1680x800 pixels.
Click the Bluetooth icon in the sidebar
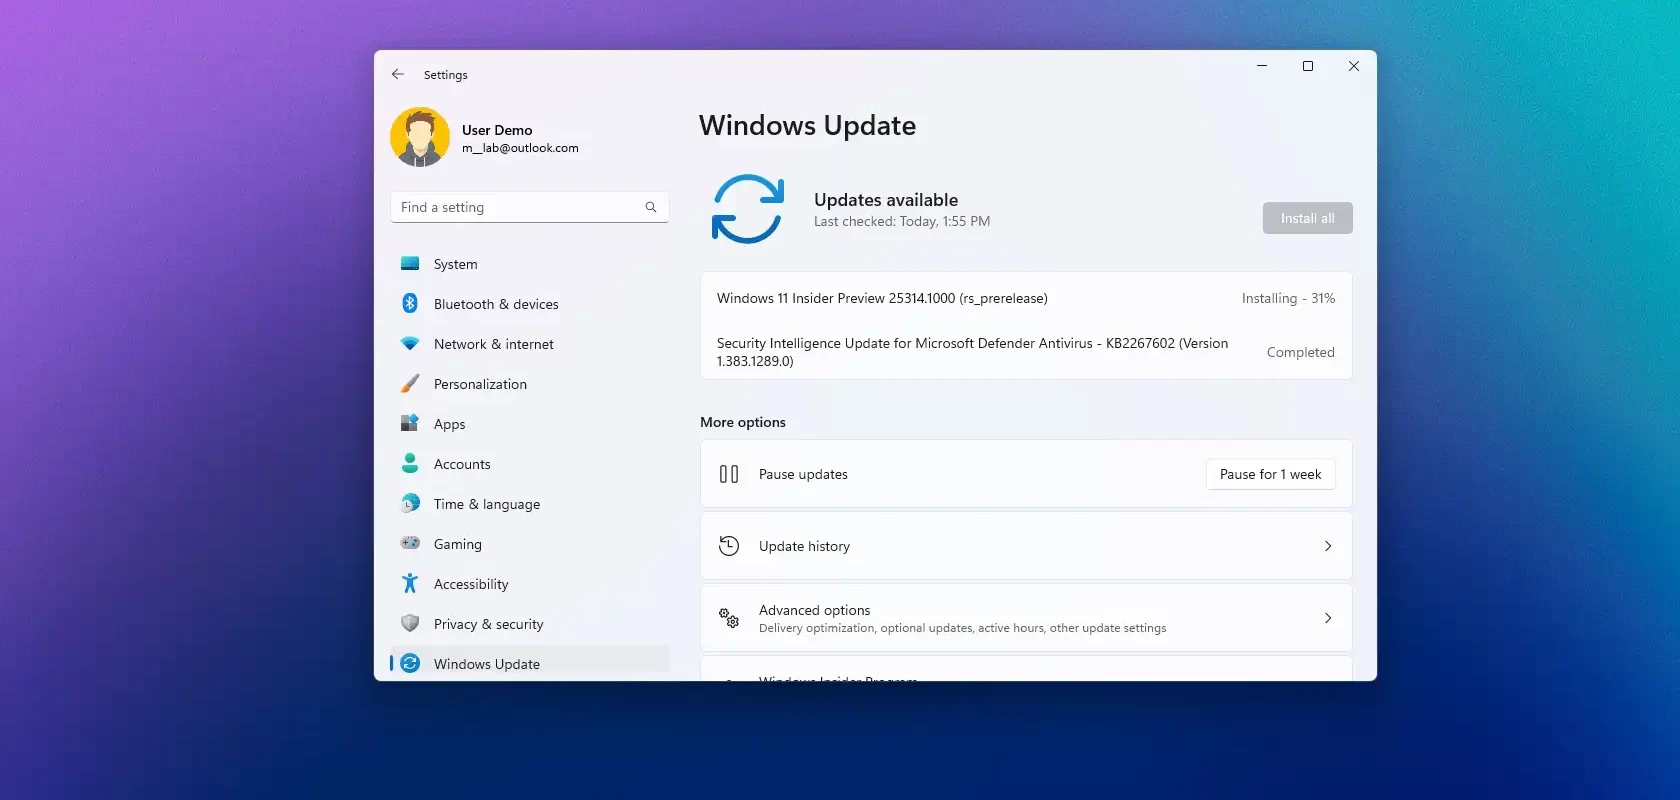click(410, 303)
